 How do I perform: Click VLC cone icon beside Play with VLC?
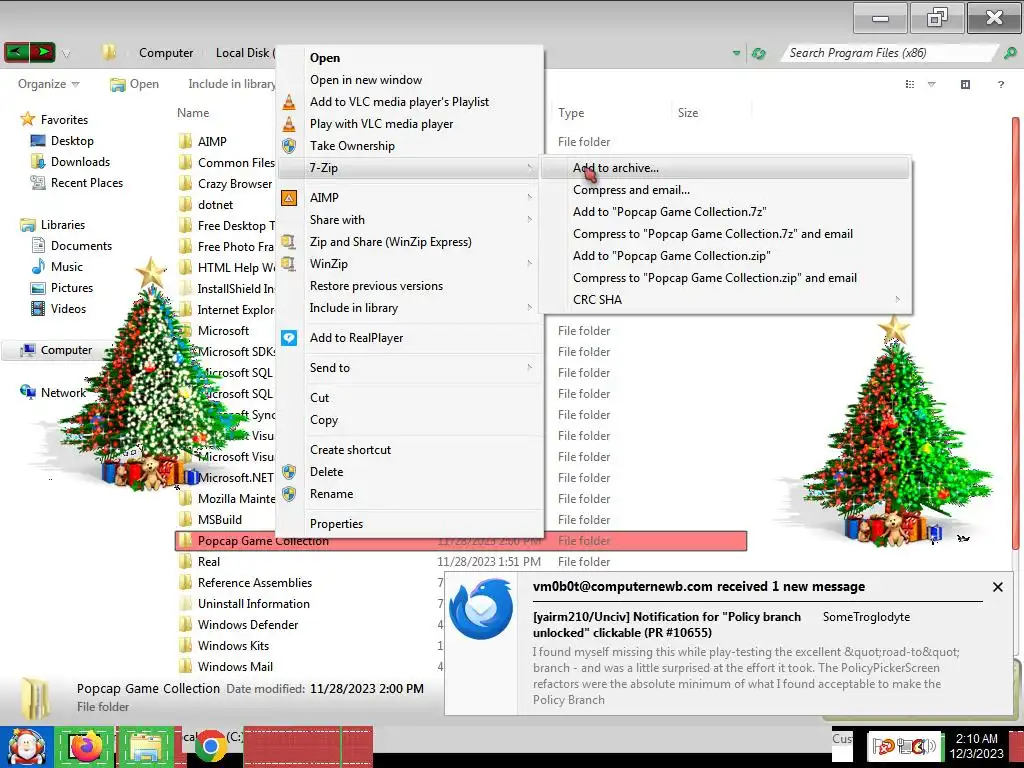(289, 123)
